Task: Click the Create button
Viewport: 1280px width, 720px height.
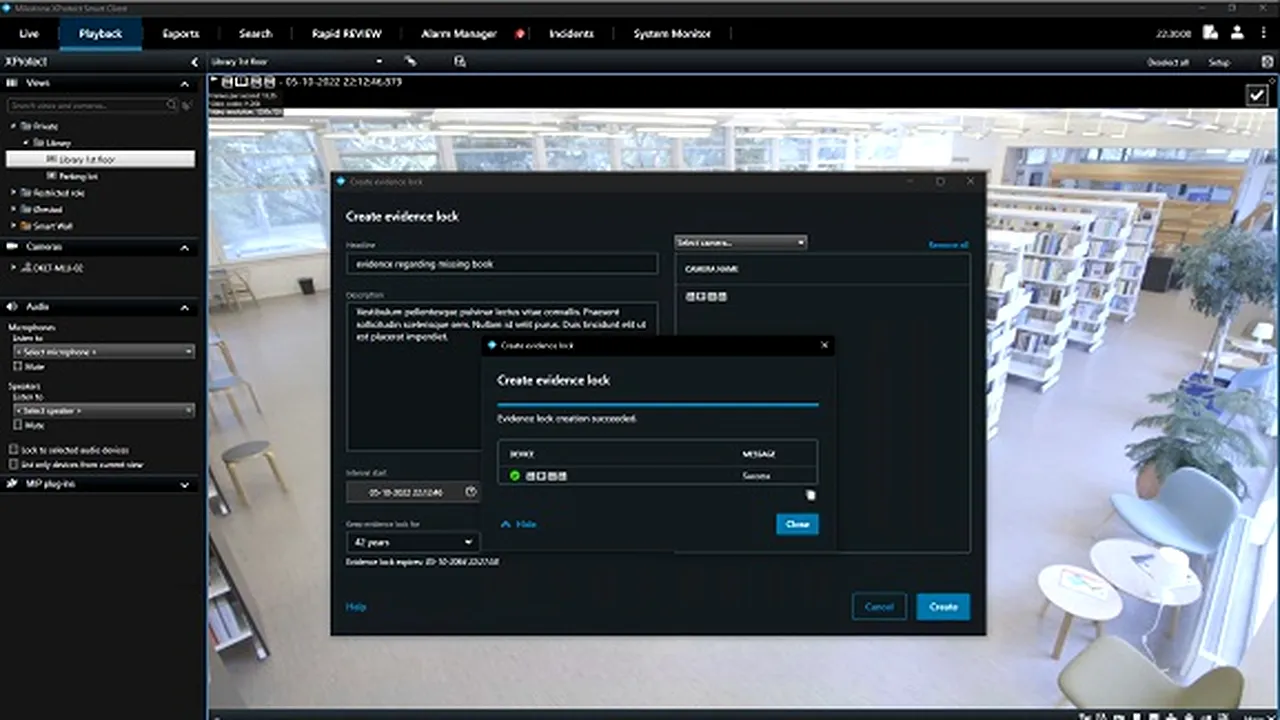Action: pos(943,607)
